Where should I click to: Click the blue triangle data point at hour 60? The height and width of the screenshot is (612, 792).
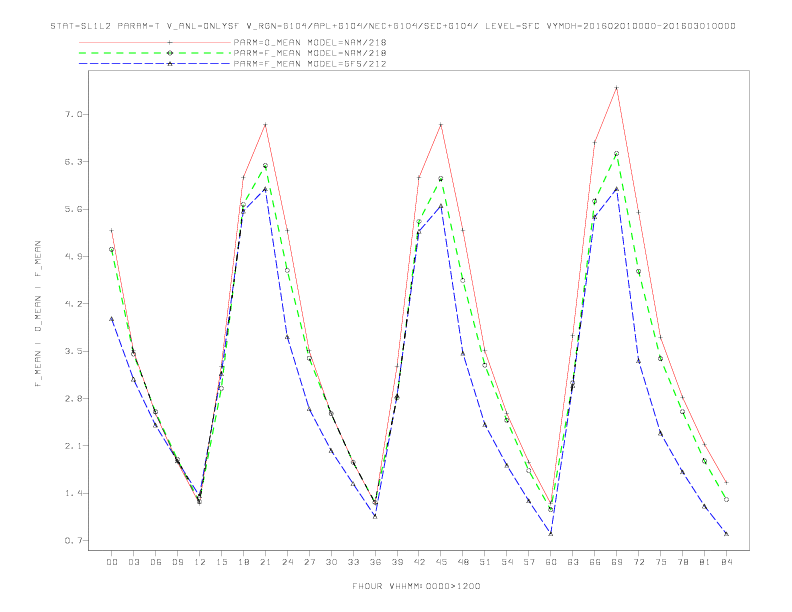click(551, 534)
